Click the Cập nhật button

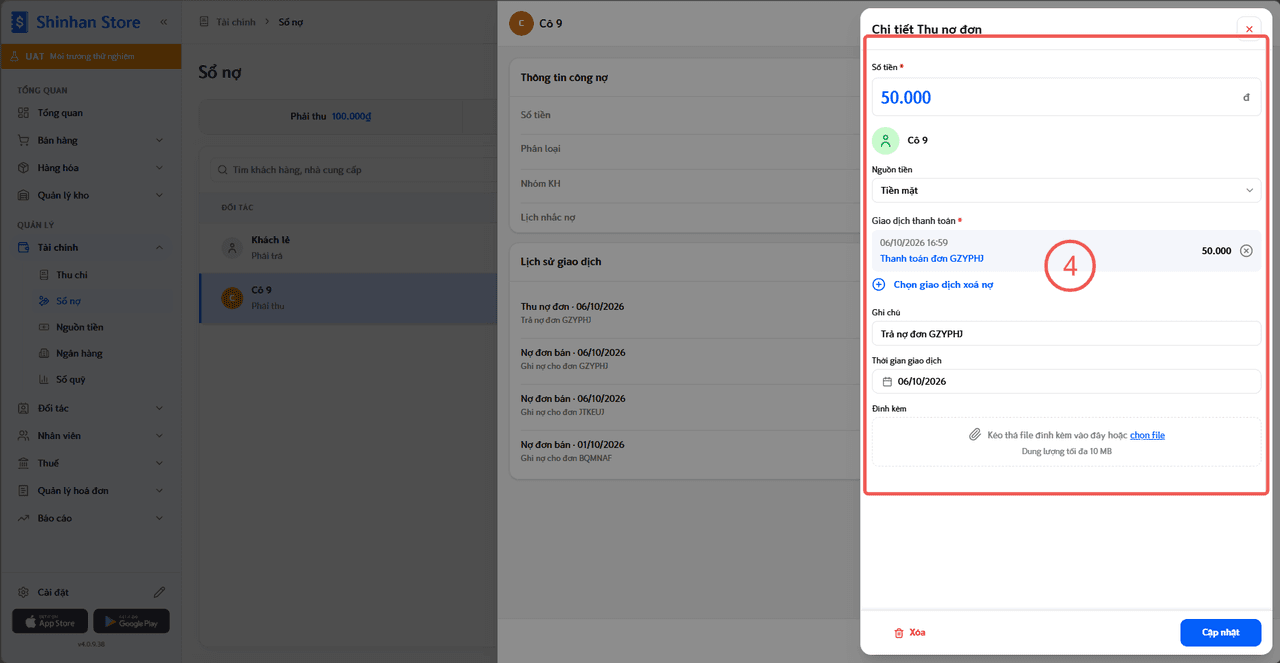pos(1220,633)
